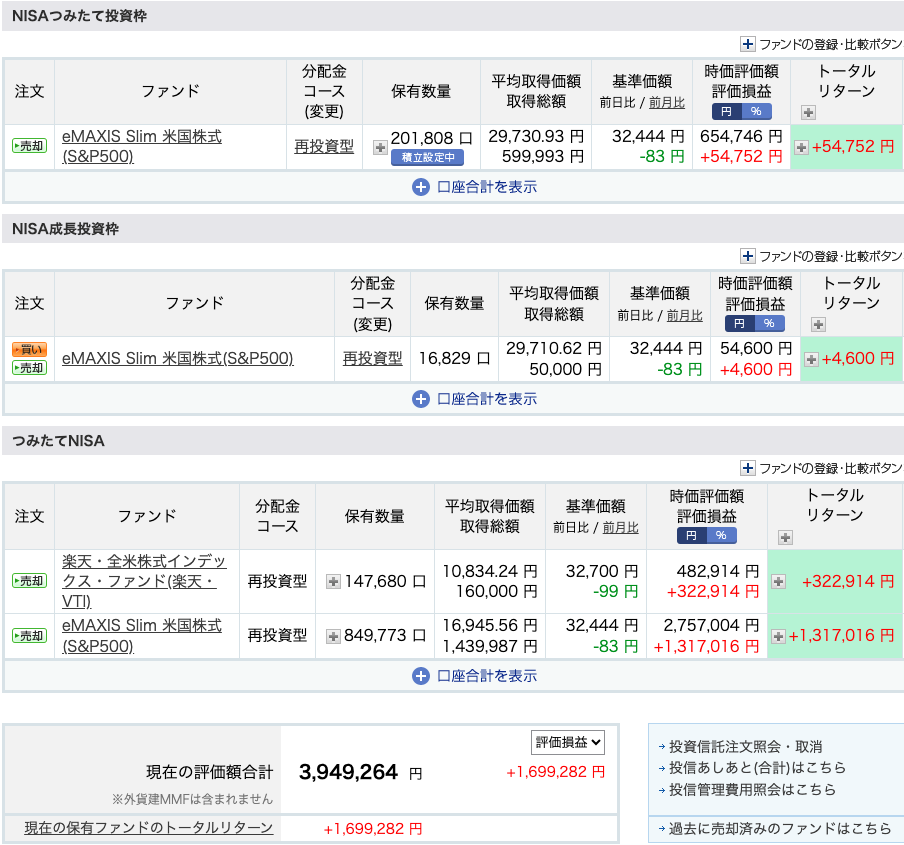This screenshot has height=845, width=904.
Task: Click the 積立設定中 badge
Action: (x=428, y=157)
